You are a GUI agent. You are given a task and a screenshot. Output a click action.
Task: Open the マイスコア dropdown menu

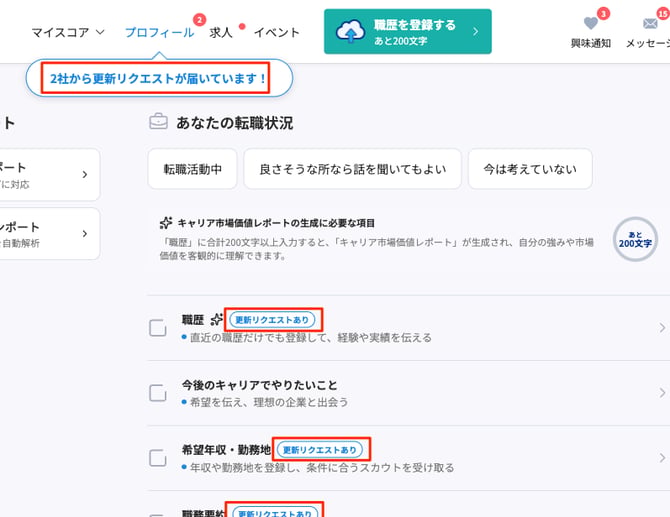(x=68, y=32)
